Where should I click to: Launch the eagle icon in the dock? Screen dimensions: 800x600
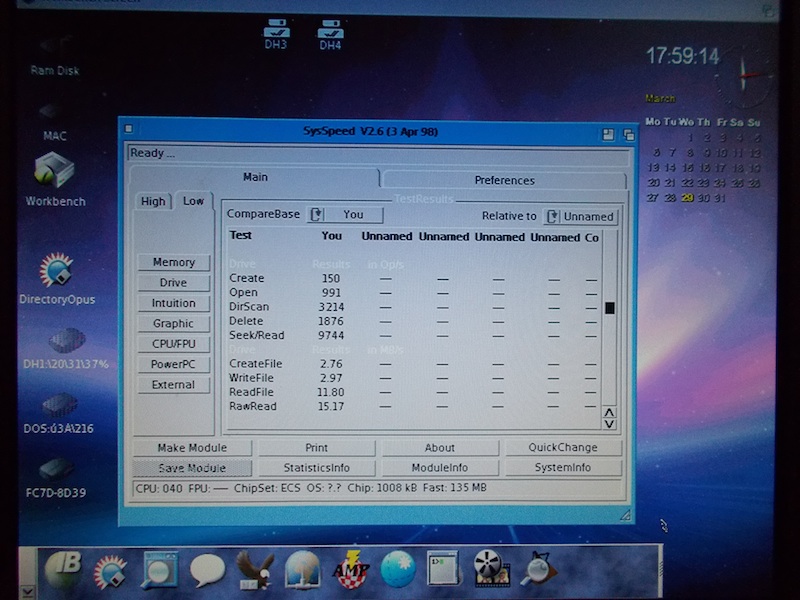coord(254,570)
